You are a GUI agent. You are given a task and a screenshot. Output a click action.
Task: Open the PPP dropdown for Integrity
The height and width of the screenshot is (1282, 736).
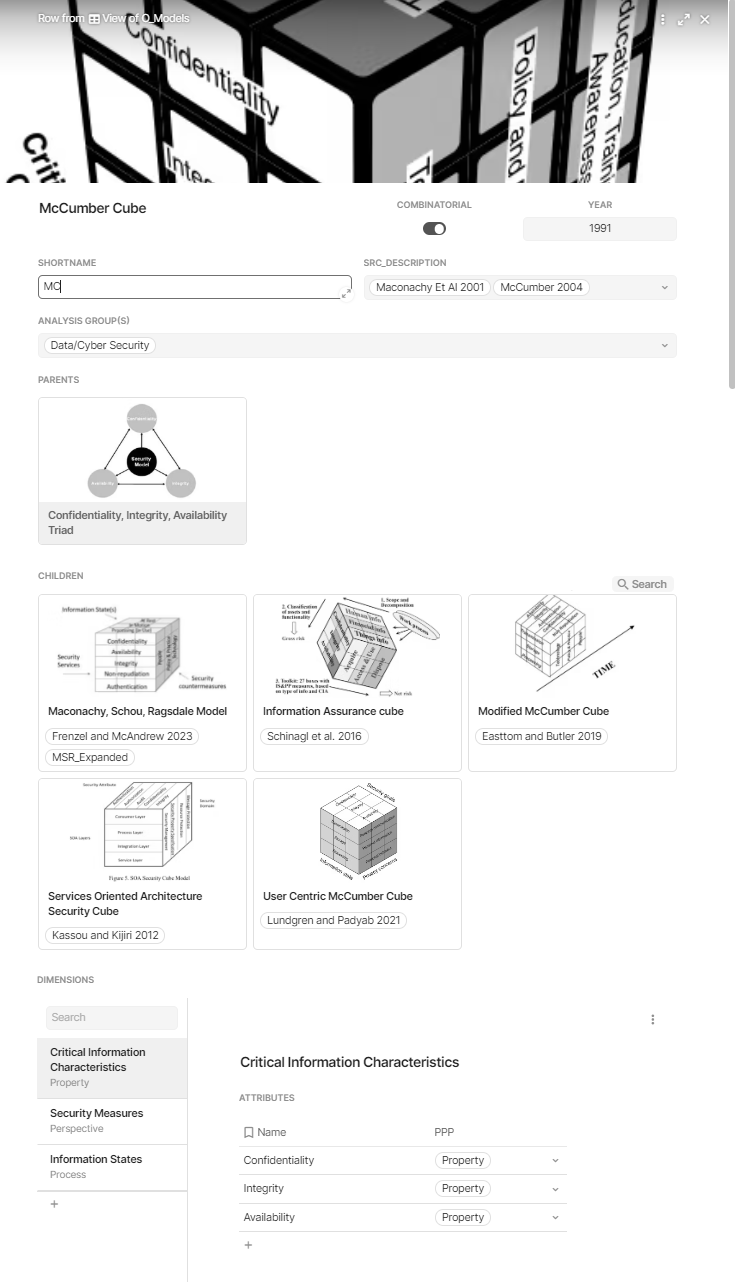[555, 1189]
